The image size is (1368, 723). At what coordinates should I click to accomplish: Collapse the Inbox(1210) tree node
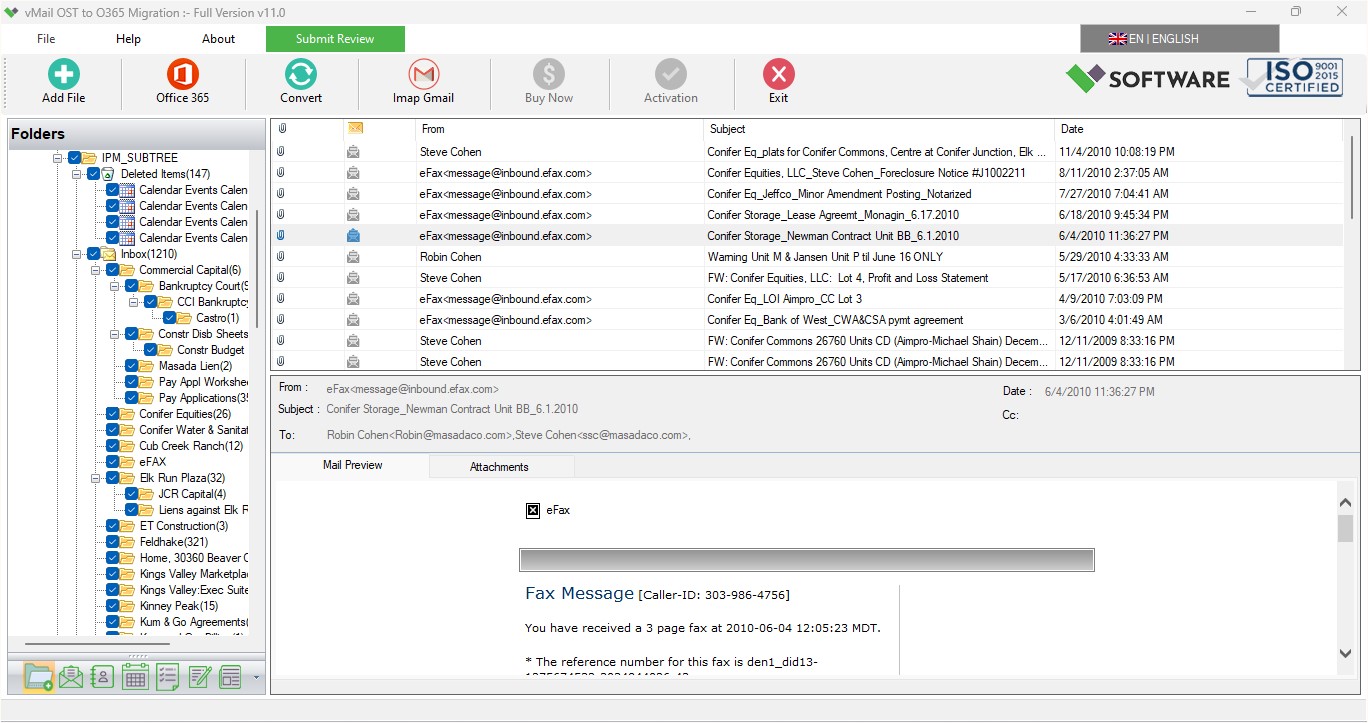[x=77, y=254]
